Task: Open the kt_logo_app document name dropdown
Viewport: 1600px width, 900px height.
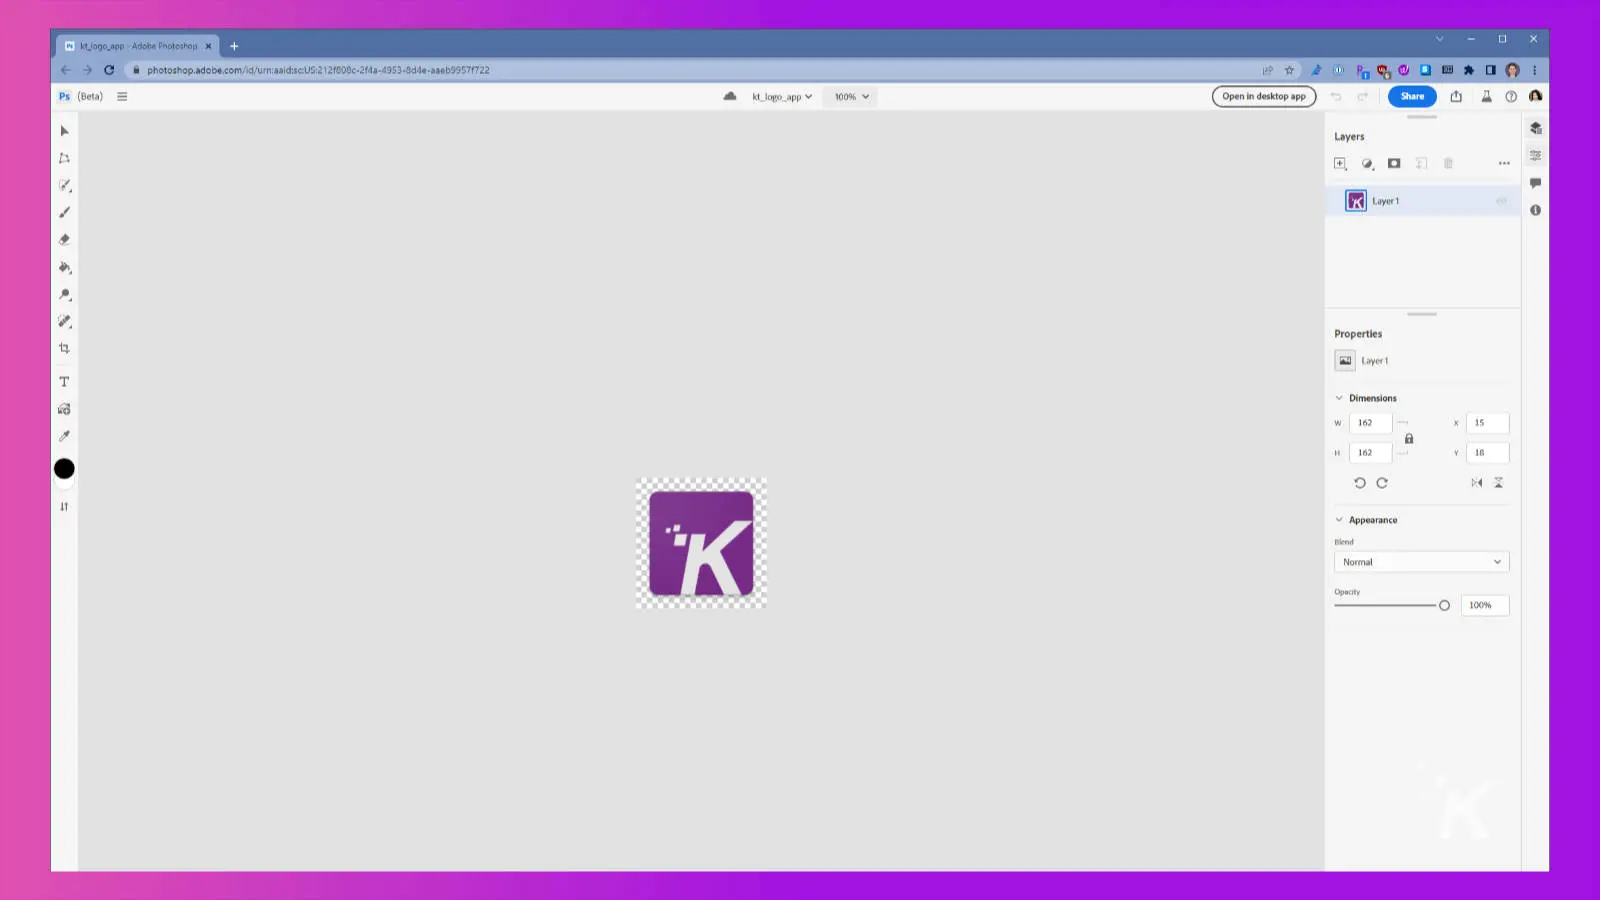Action: pos(782,97)
